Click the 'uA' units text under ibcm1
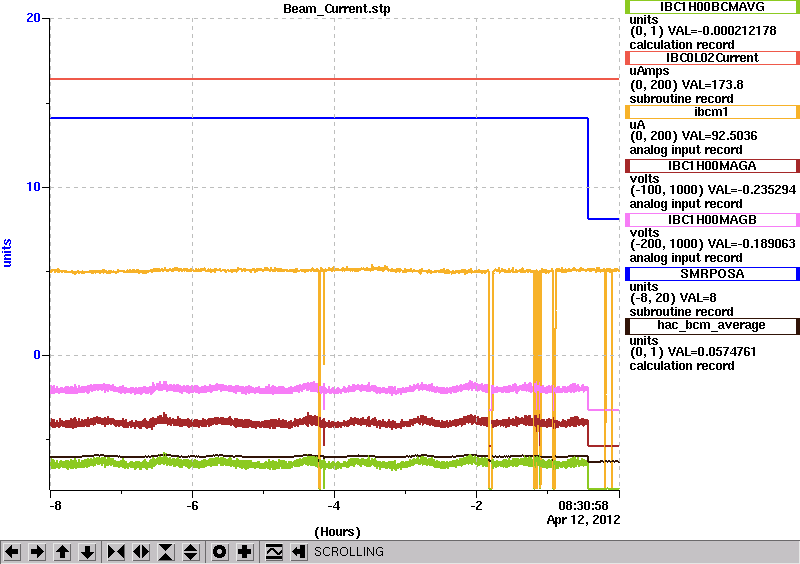The image size is (800, 564). coord(637,126)
